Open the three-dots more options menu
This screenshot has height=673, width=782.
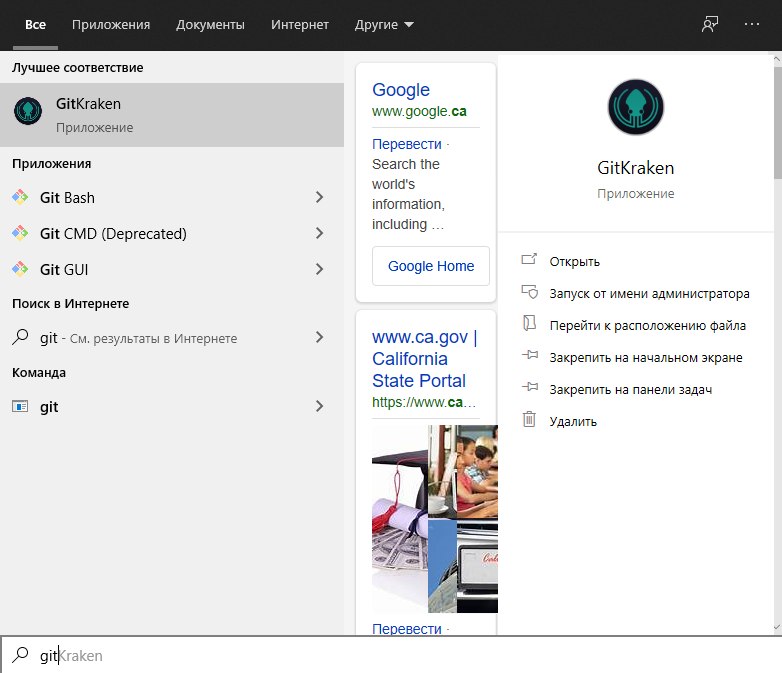click(x=752, y=25)
